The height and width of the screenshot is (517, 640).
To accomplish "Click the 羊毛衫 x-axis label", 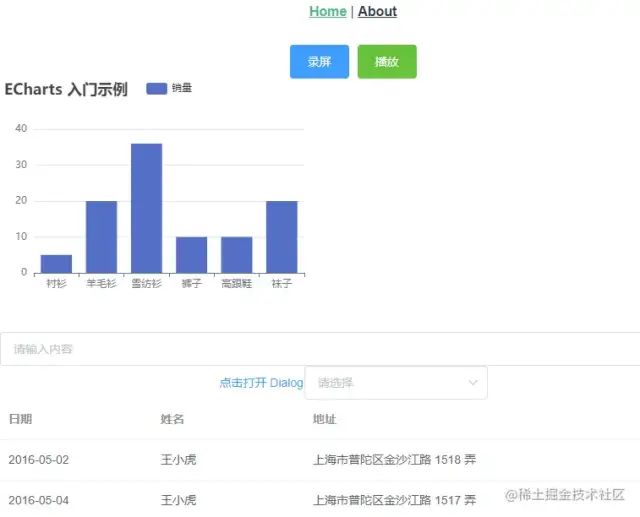I will coord(101,283).
